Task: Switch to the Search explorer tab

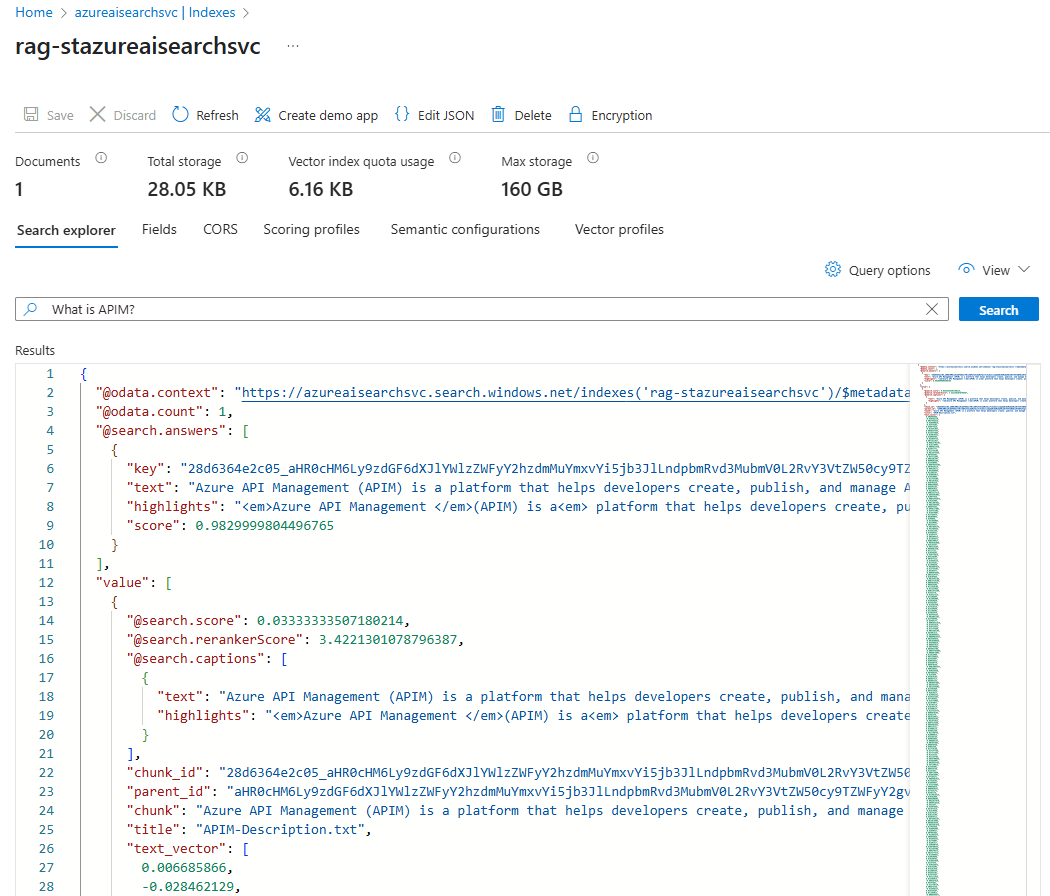Action: (66, 230)
